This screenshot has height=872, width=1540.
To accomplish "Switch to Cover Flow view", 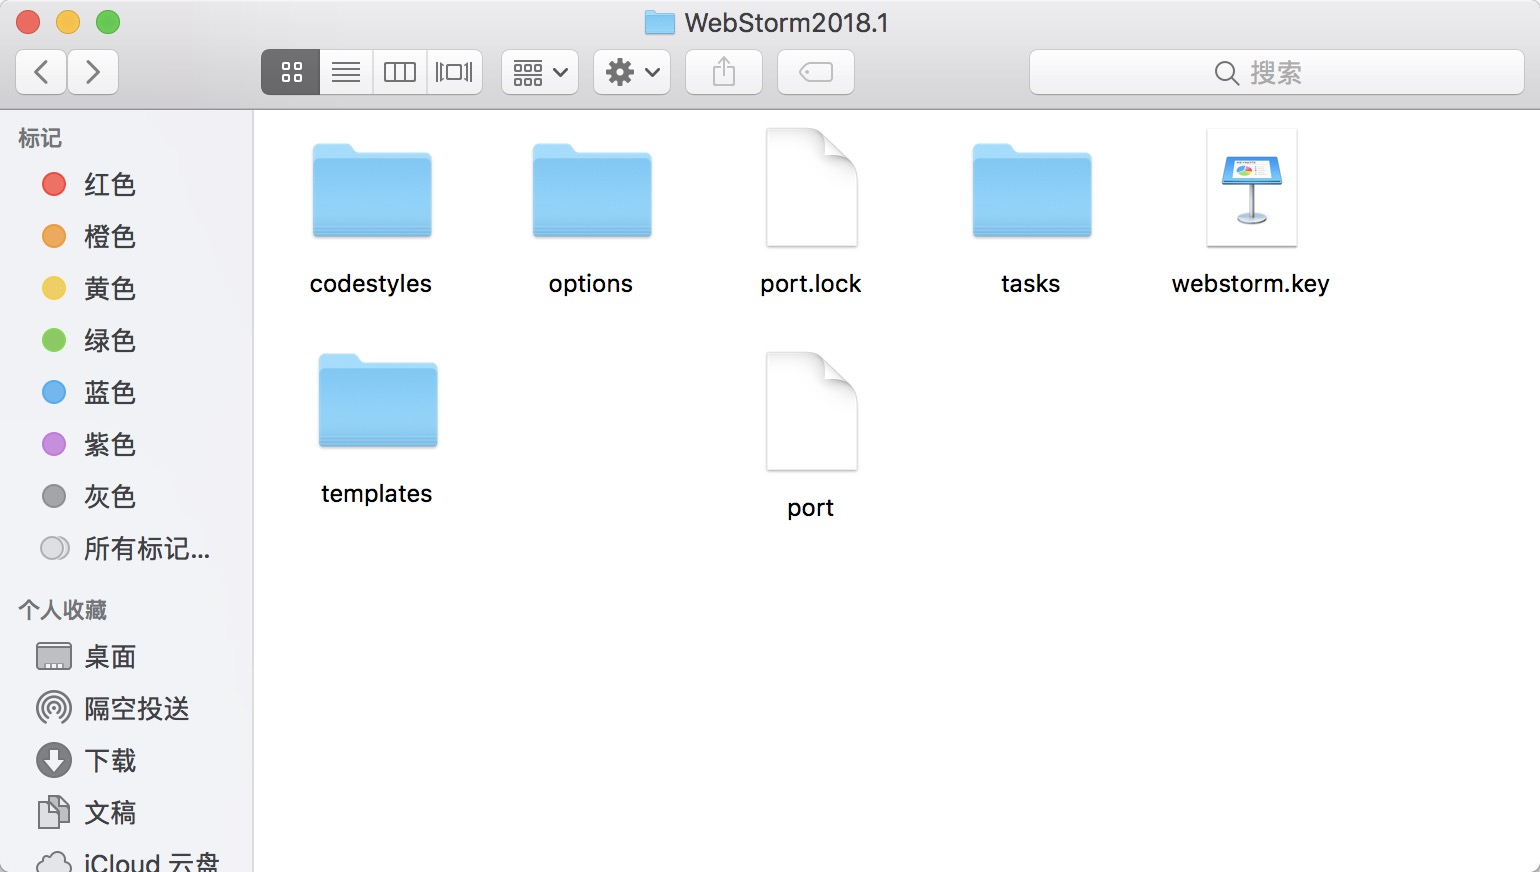I will pyautogui.click(x=454, y=72).
